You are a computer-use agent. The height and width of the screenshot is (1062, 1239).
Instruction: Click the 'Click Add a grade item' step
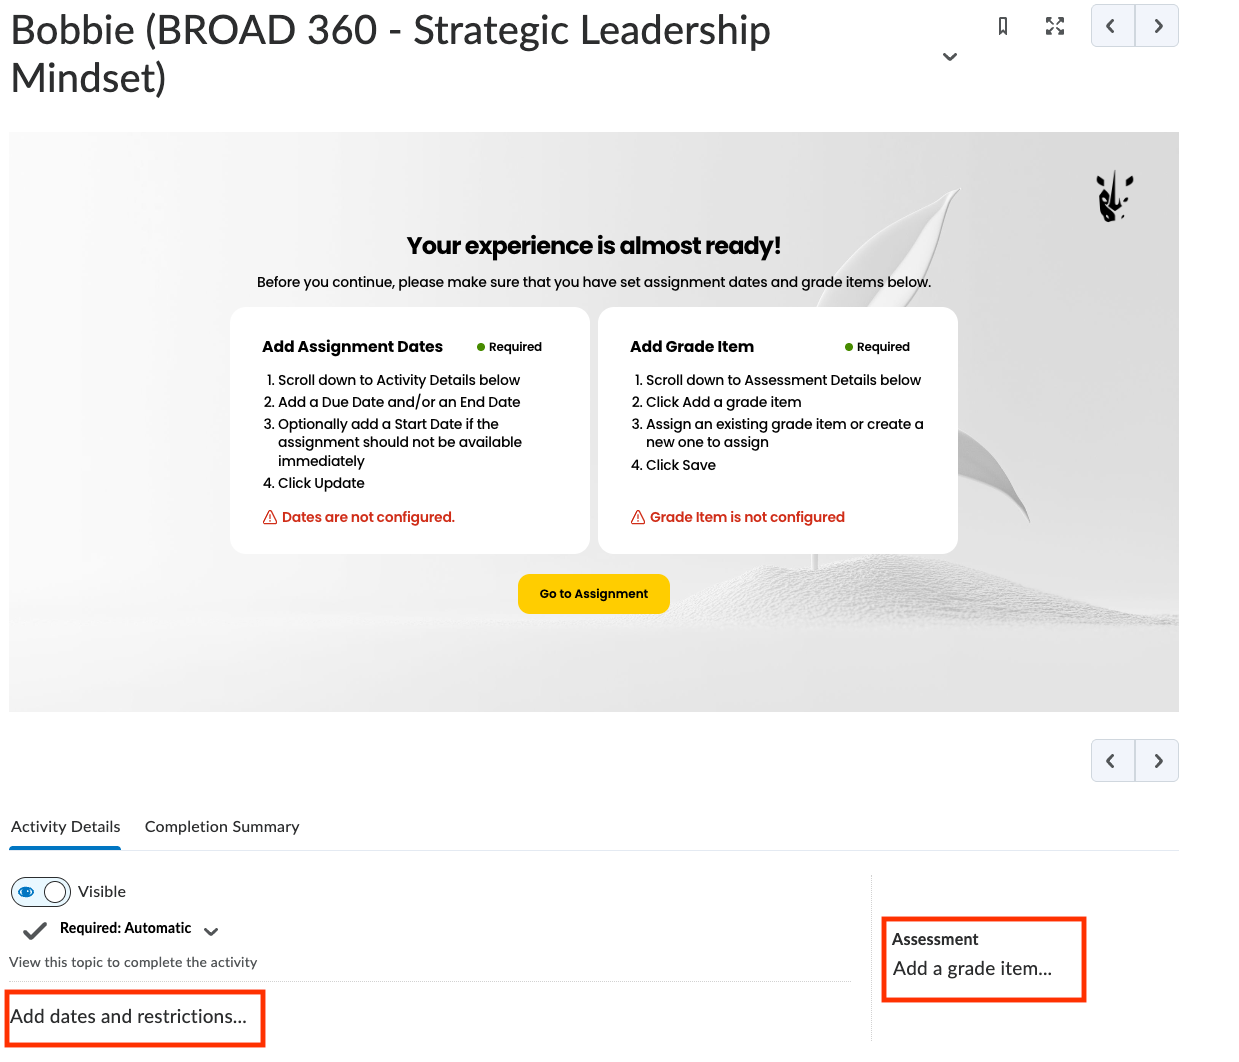pyautogui.click(x=724, y=402)
